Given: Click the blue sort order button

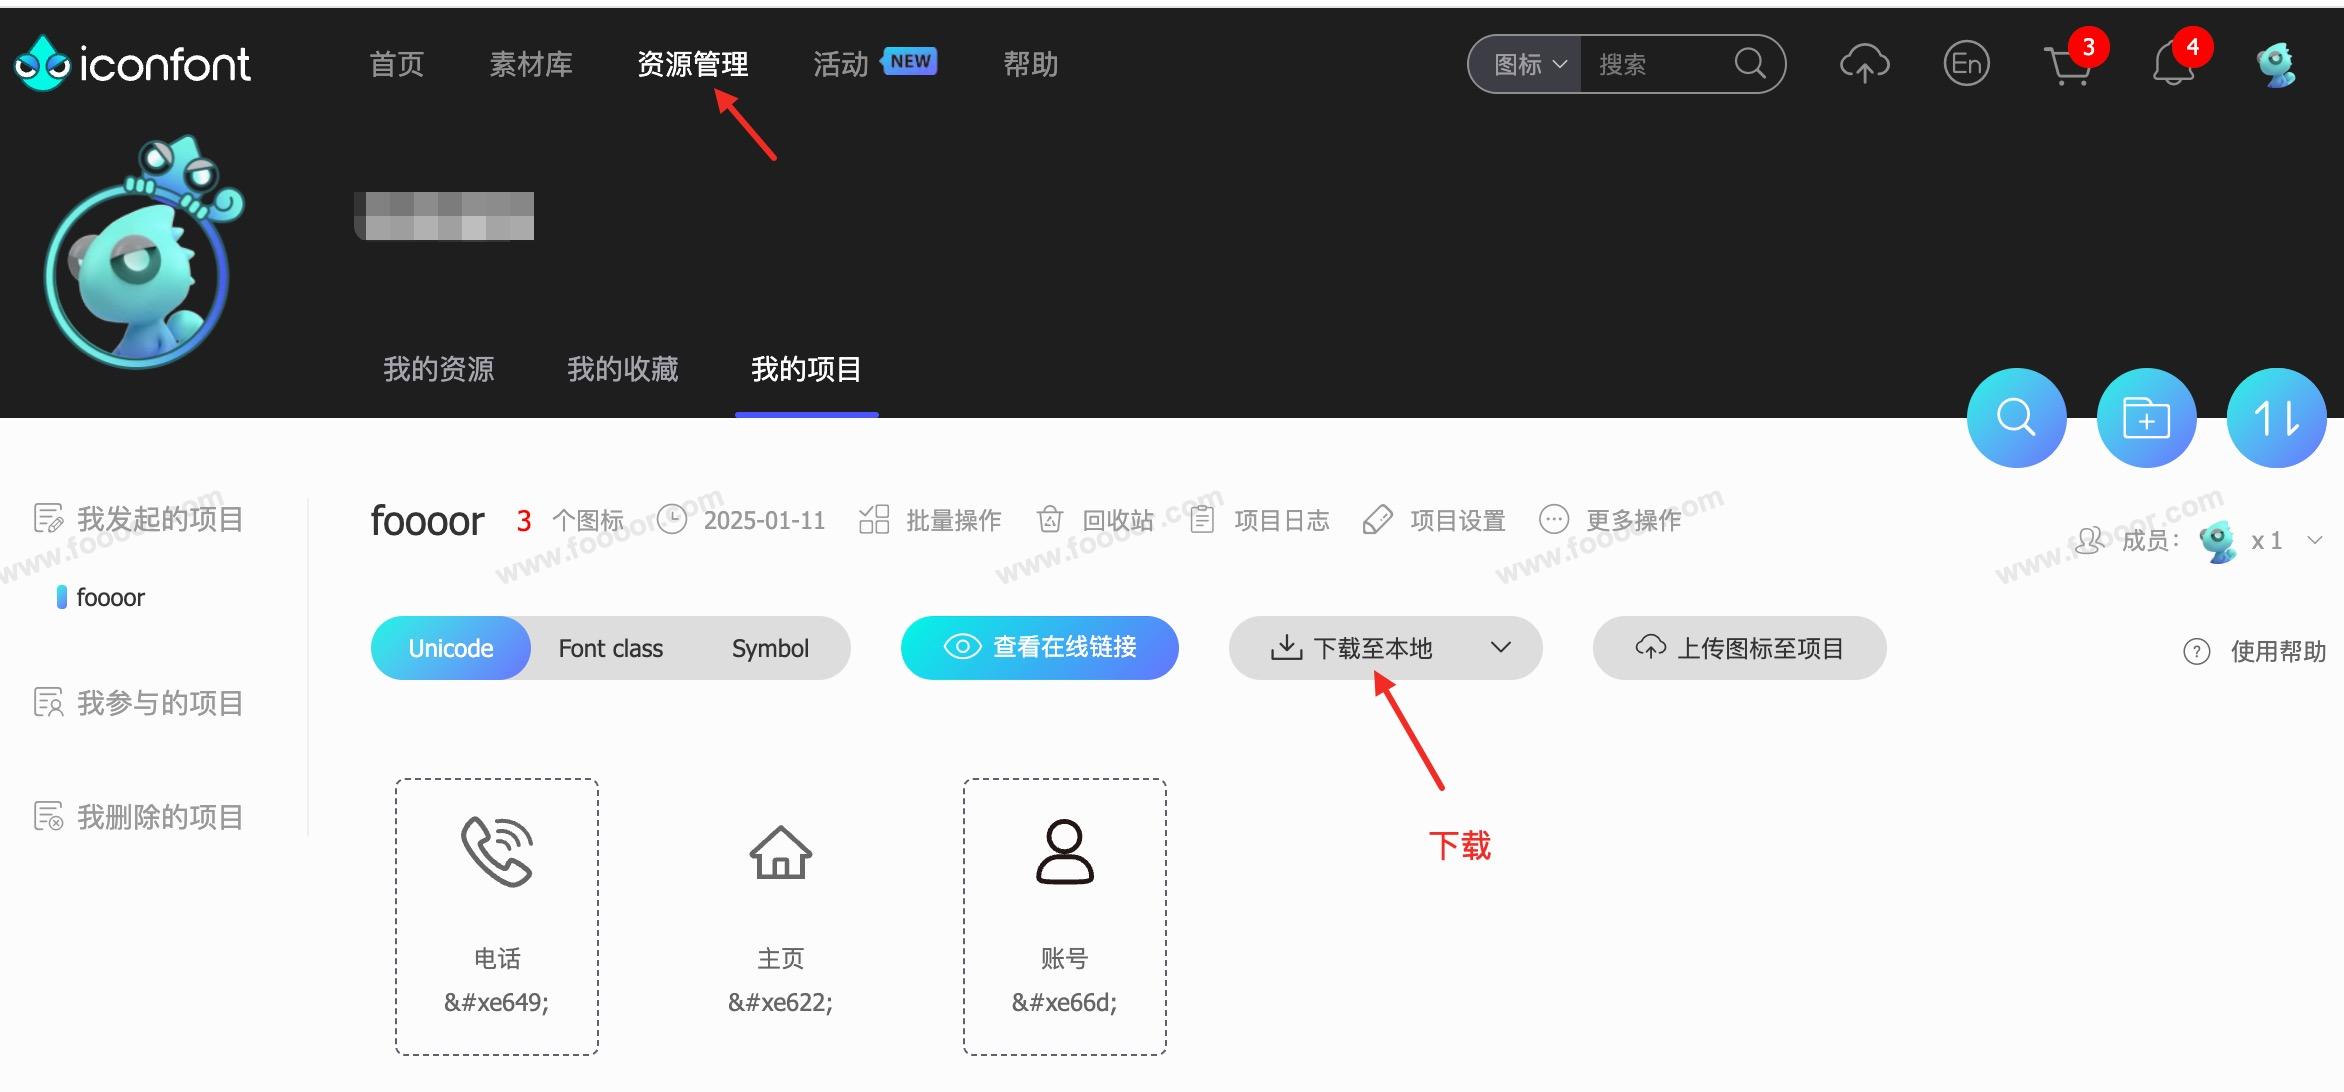Looking at the screenshot, I should pyautogui.click(x=2276, y=418).
